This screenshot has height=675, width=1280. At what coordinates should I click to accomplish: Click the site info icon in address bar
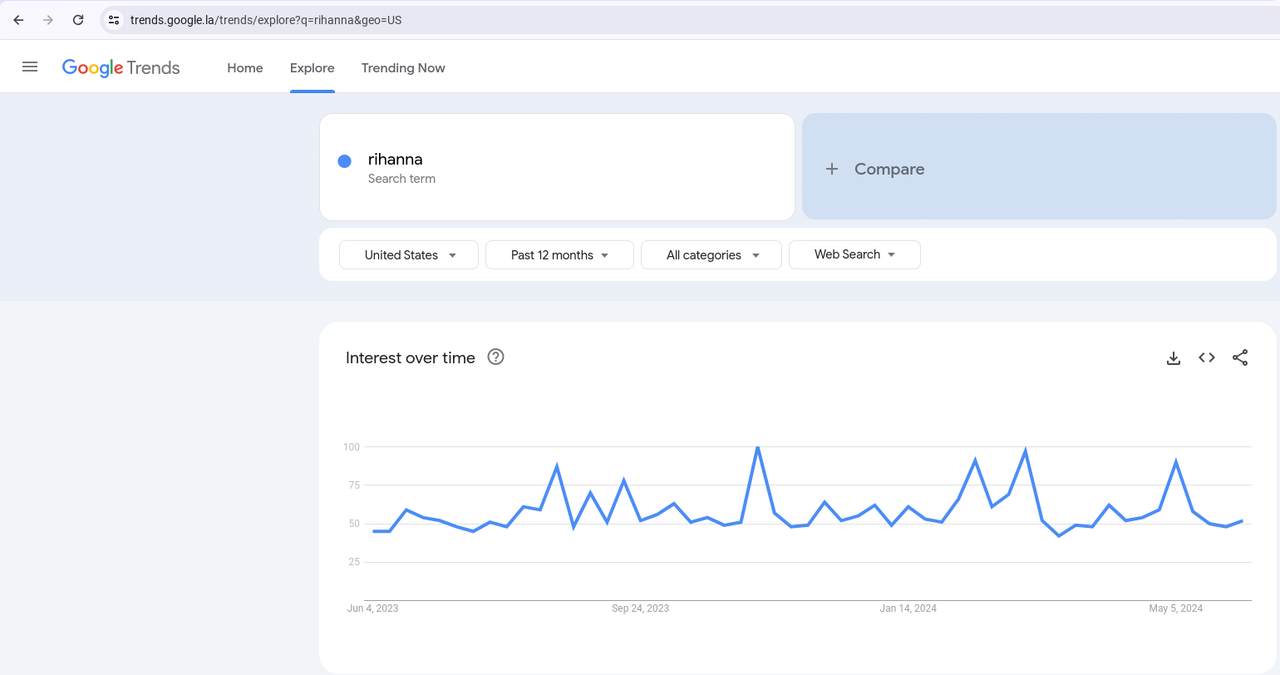click(114, 20)
